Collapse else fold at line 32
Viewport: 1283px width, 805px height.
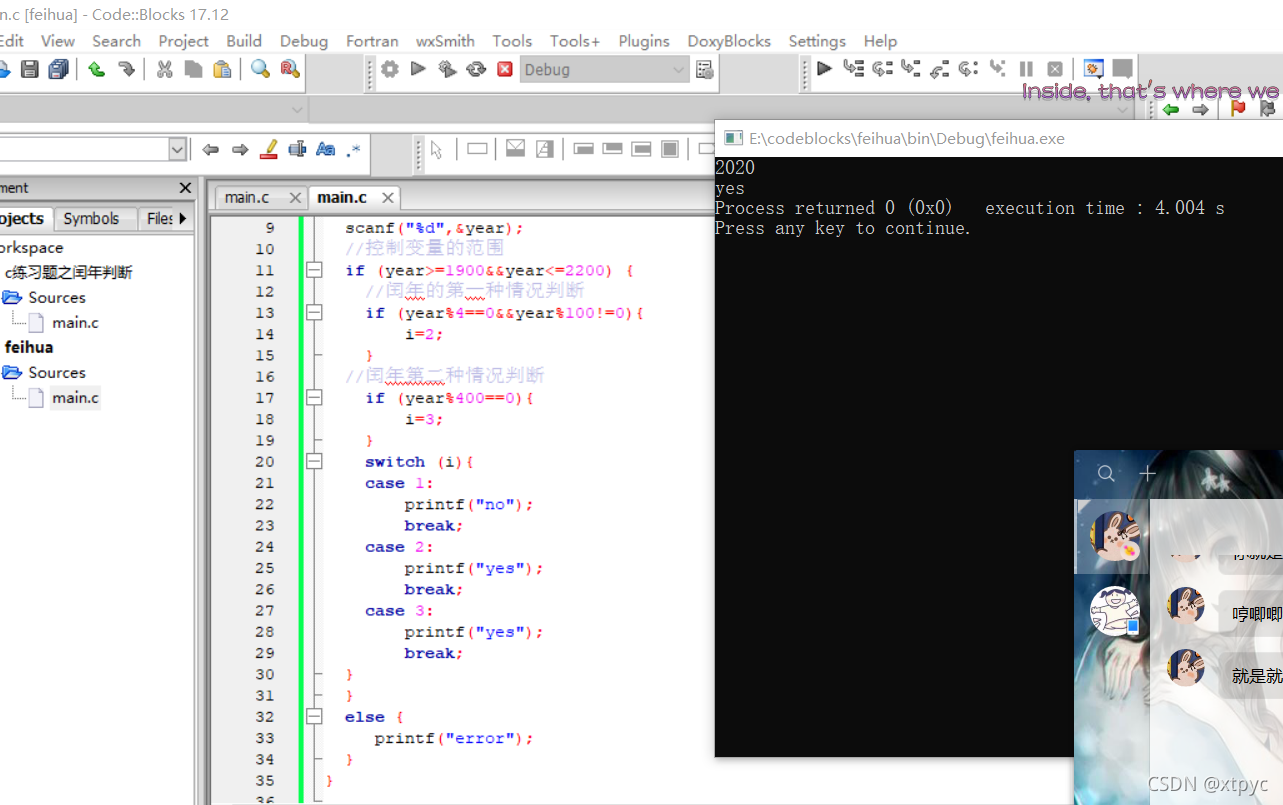(314, 716)
